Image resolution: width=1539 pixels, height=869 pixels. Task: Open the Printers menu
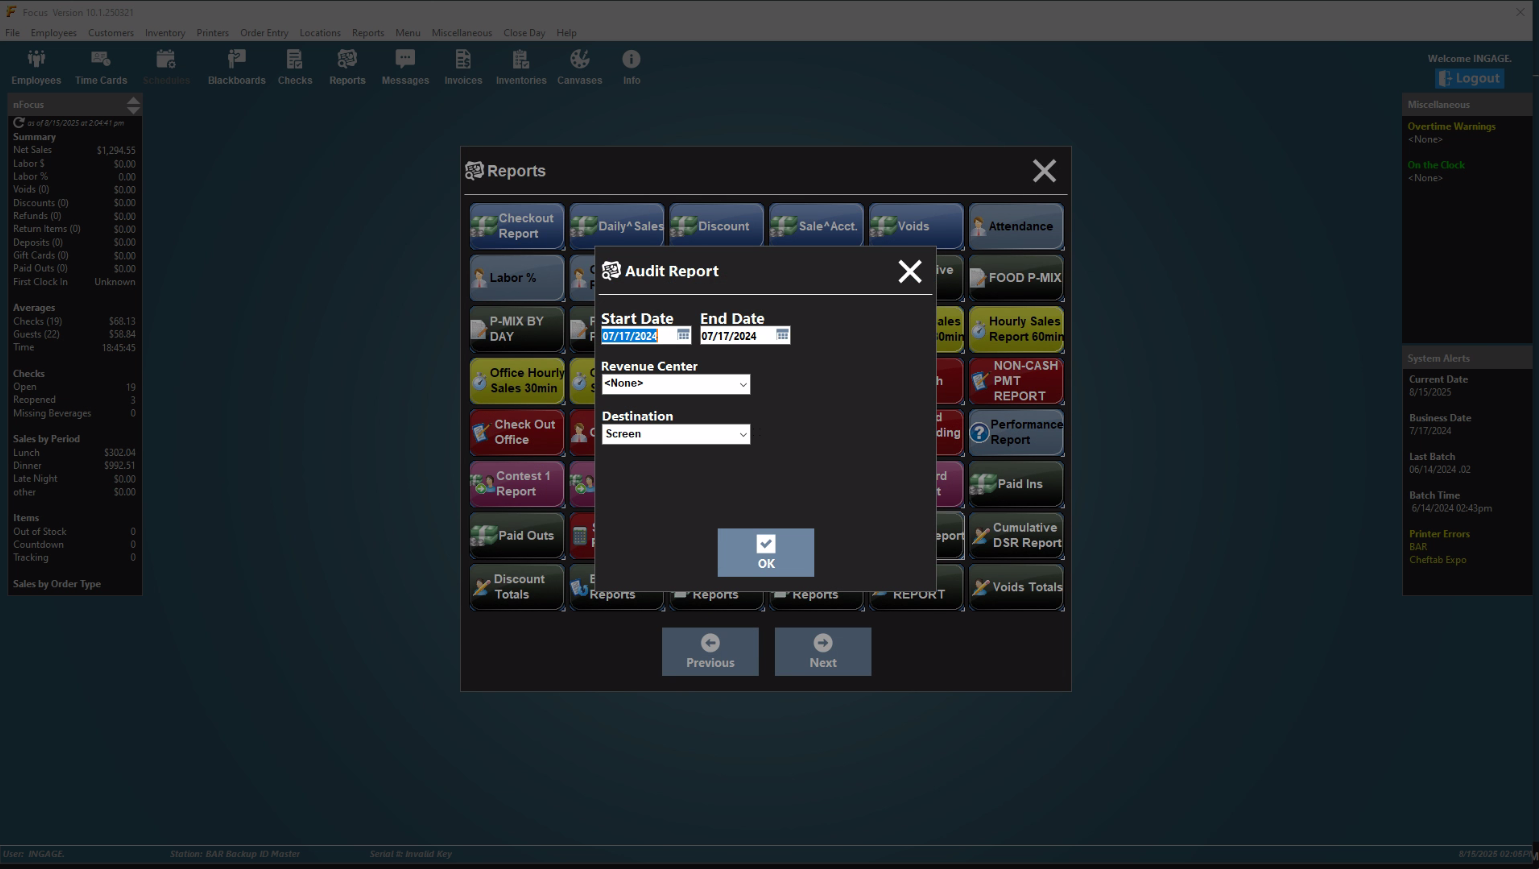coord(213,33)
